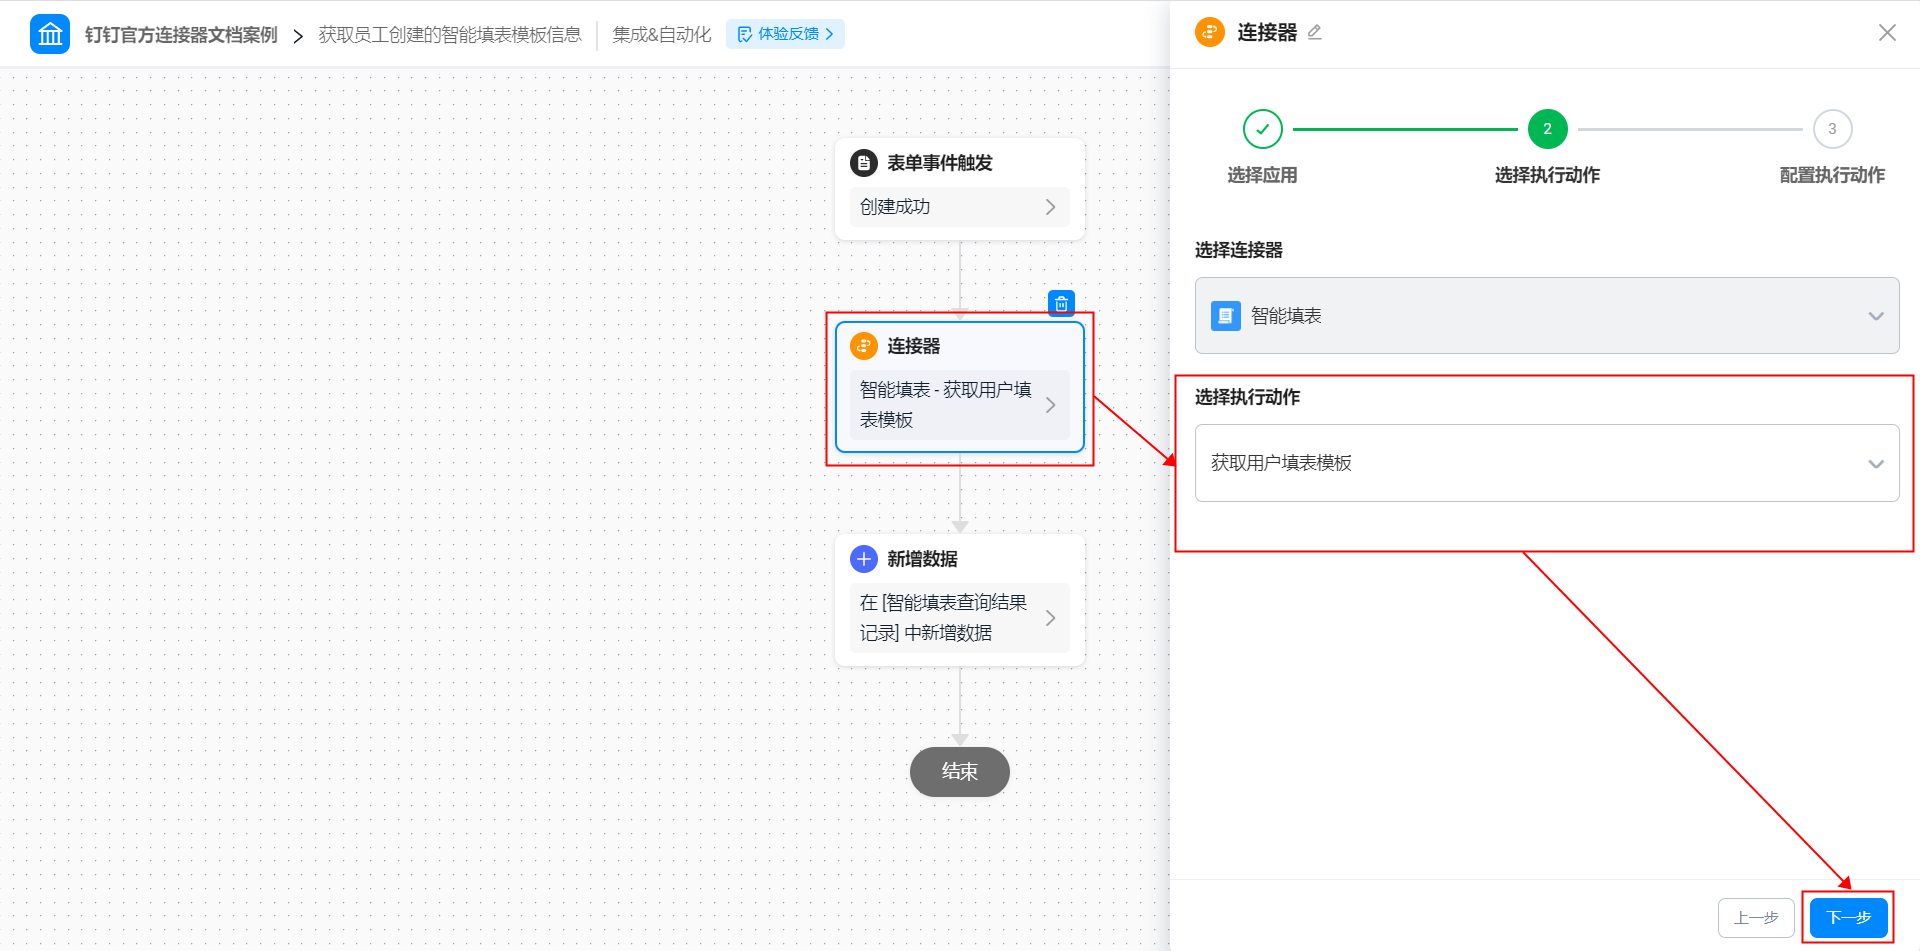Delete the connector node via trash icon
Screen dimensions: 1920x951
coord(1061,303)
